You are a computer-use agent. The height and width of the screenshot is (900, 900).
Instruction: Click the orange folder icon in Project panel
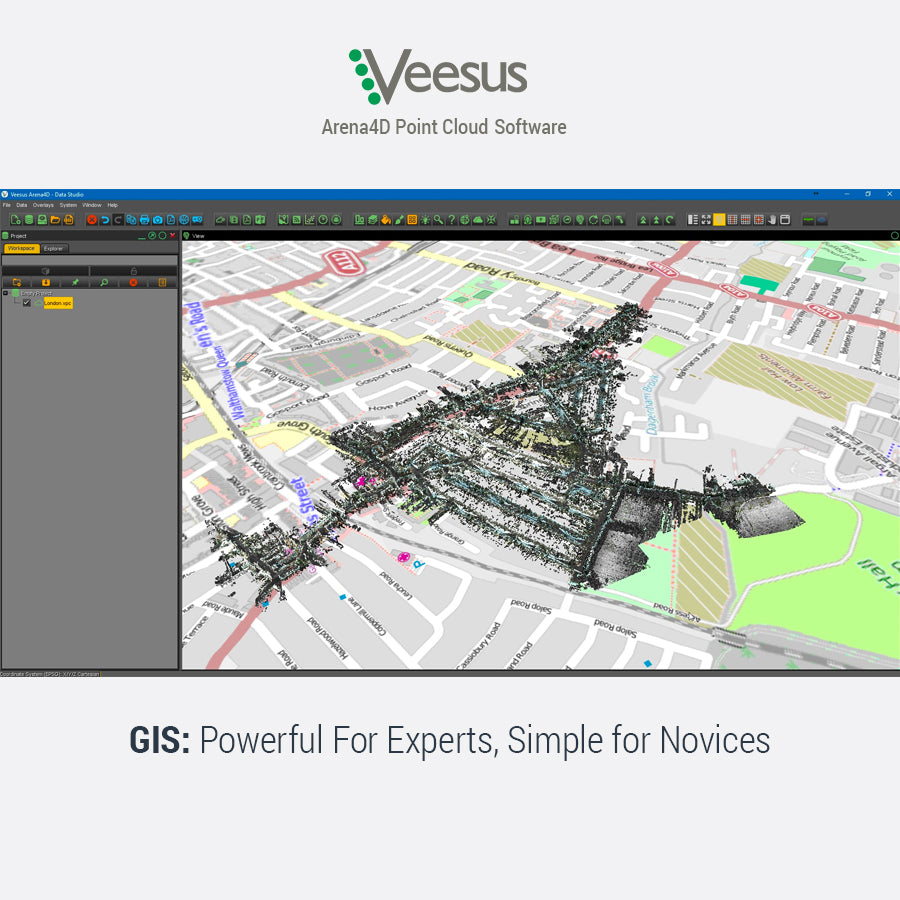17,282
